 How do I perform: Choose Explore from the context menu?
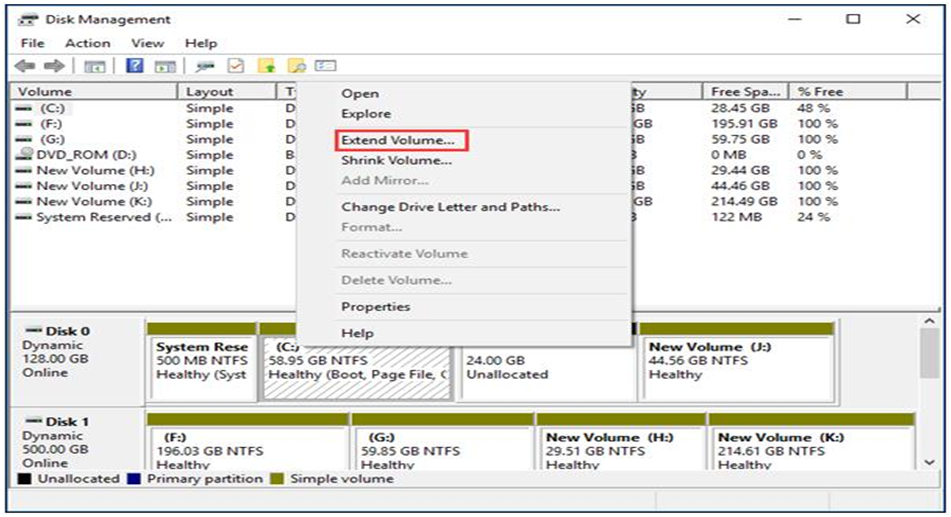[x=366, y=114]
